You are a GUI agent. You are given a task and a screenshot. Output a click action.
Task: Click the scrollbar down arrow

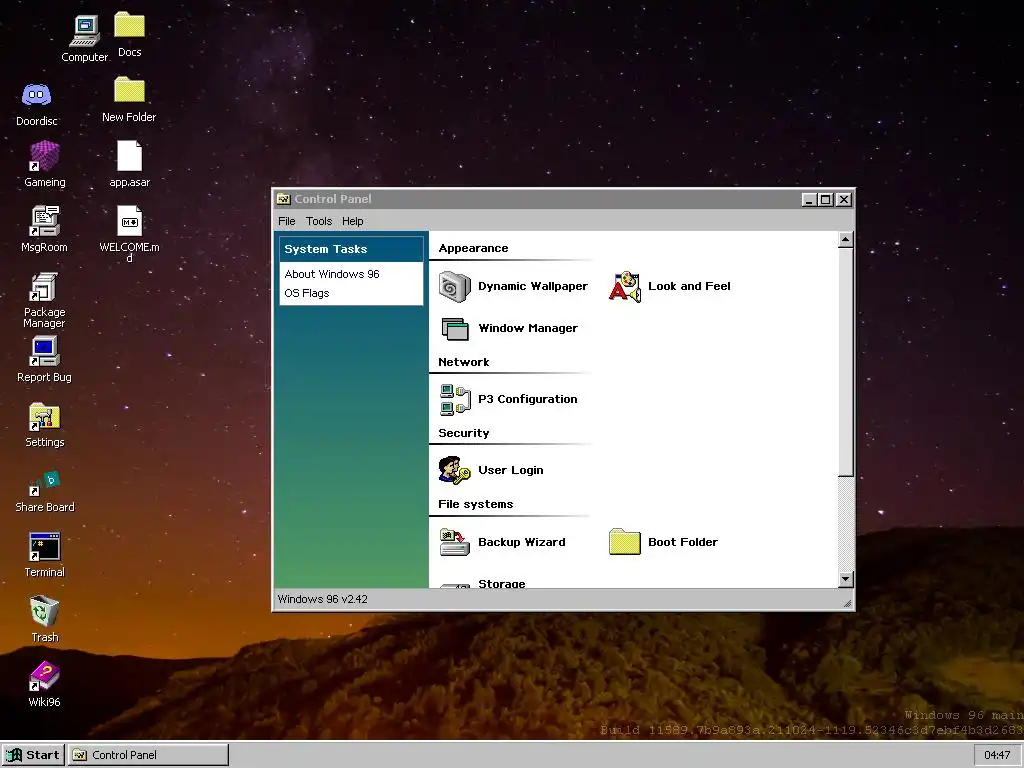845,579
